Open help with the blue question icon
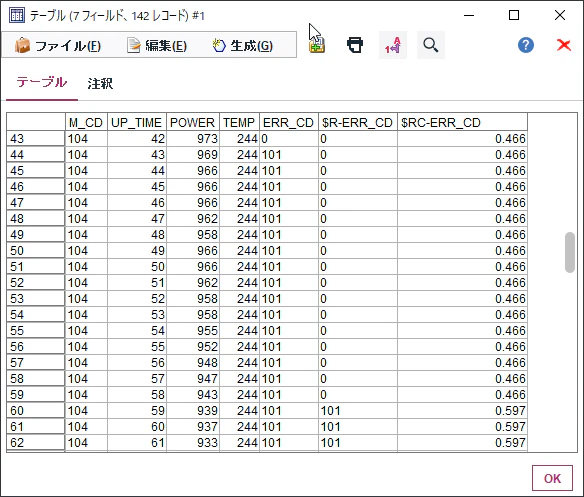 coord(526,45)
